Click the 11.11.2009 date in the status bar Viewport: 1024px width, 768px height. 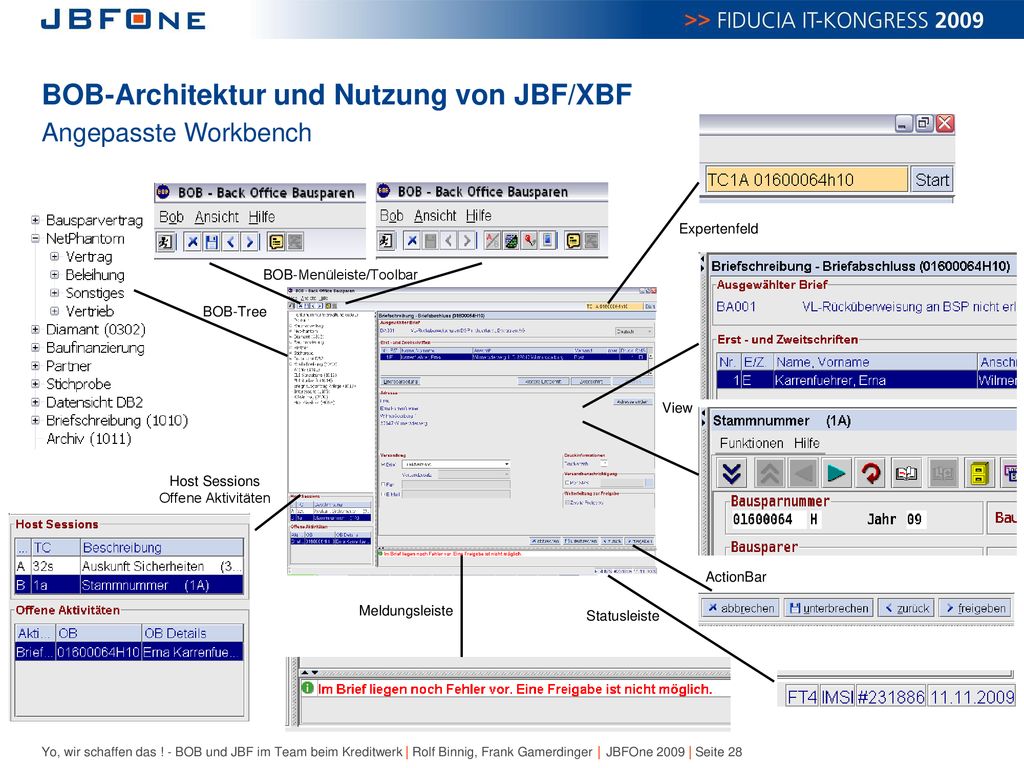pyautogui.click(x=971, y=697)
